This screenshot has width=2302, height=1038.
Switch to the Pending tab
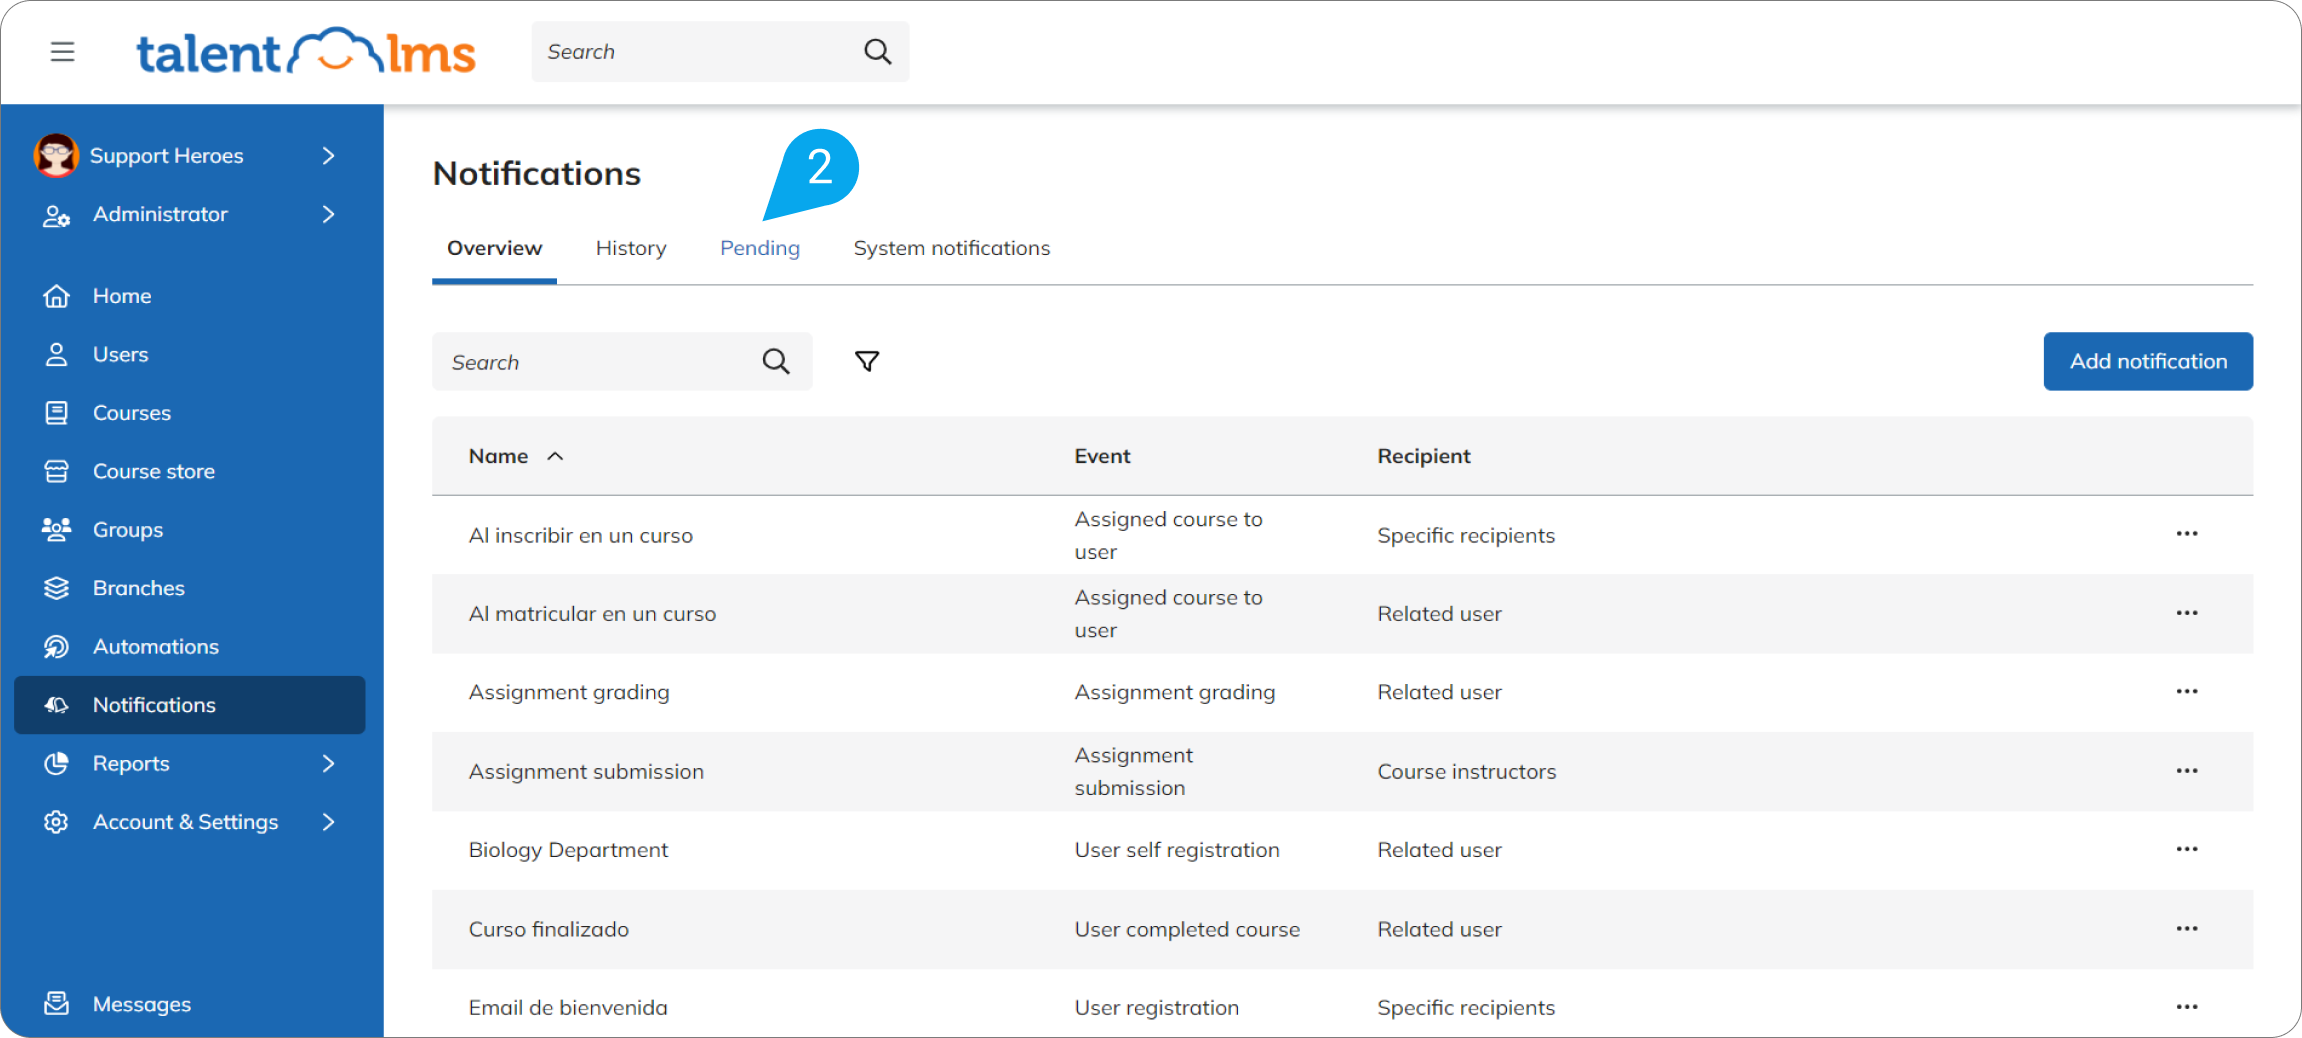point(760,248)
